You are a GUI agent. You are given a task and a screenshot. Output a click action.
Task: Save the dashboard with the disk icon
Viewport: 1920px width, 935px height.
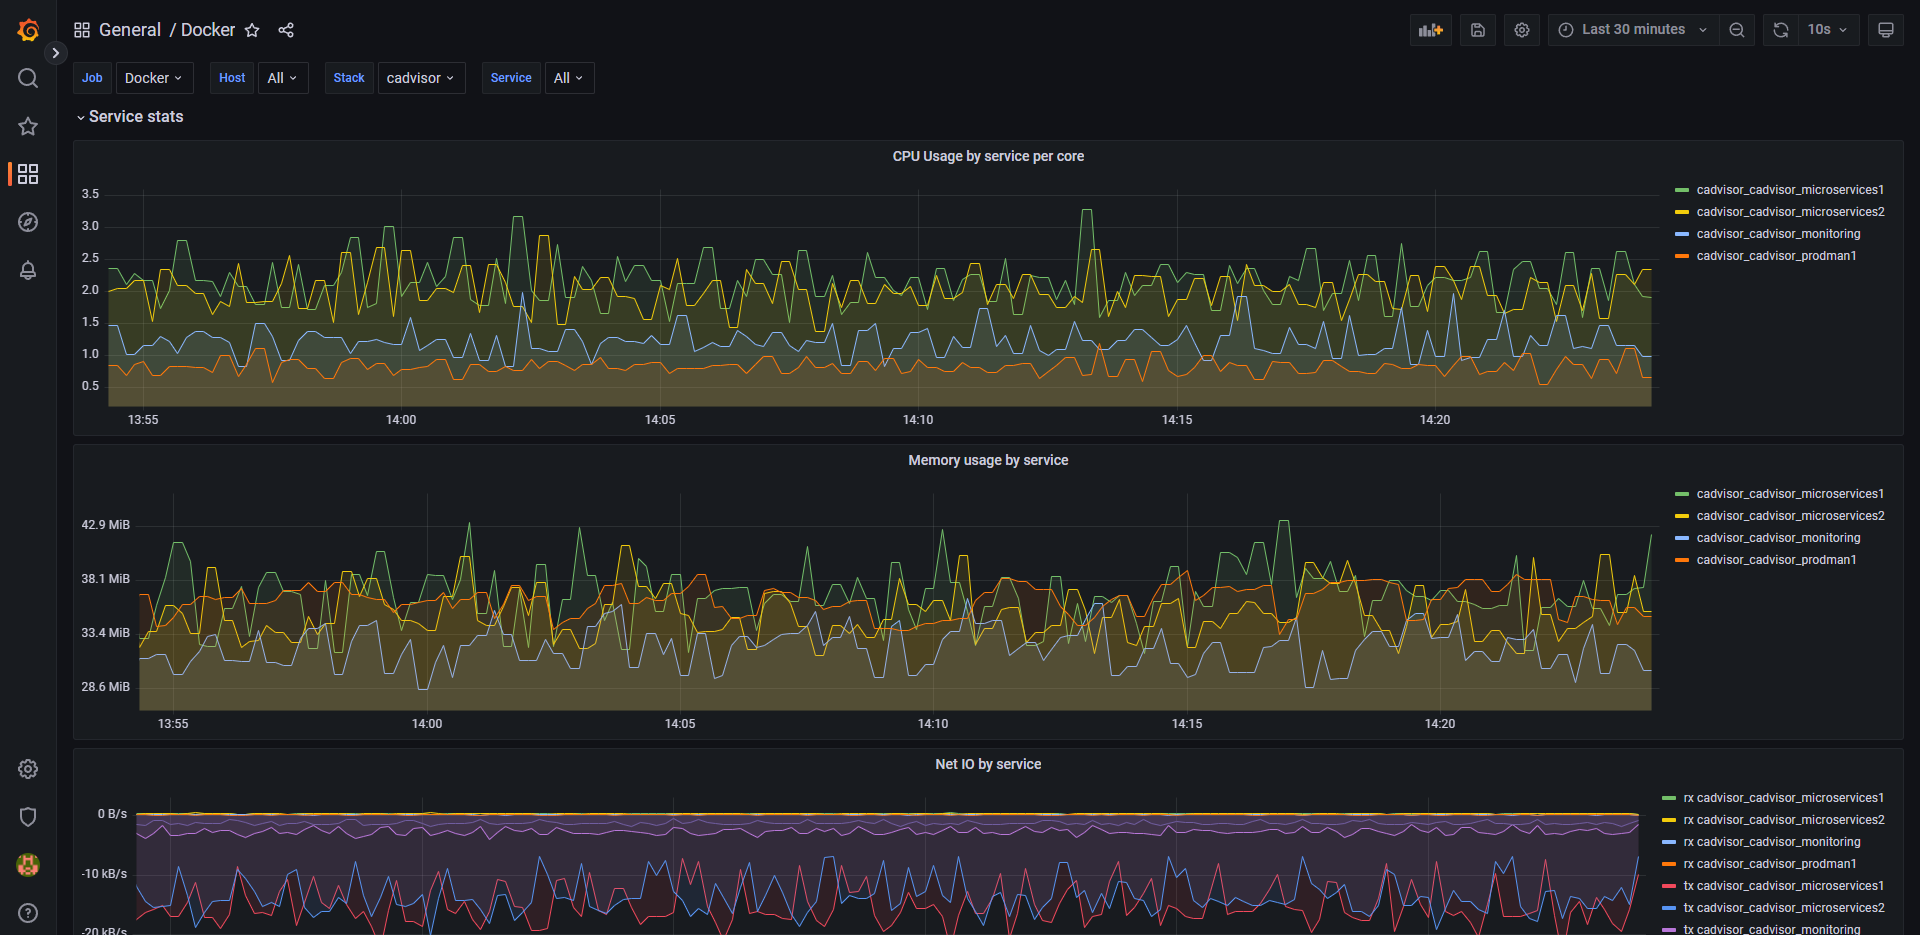click(x=1478, y=30)
